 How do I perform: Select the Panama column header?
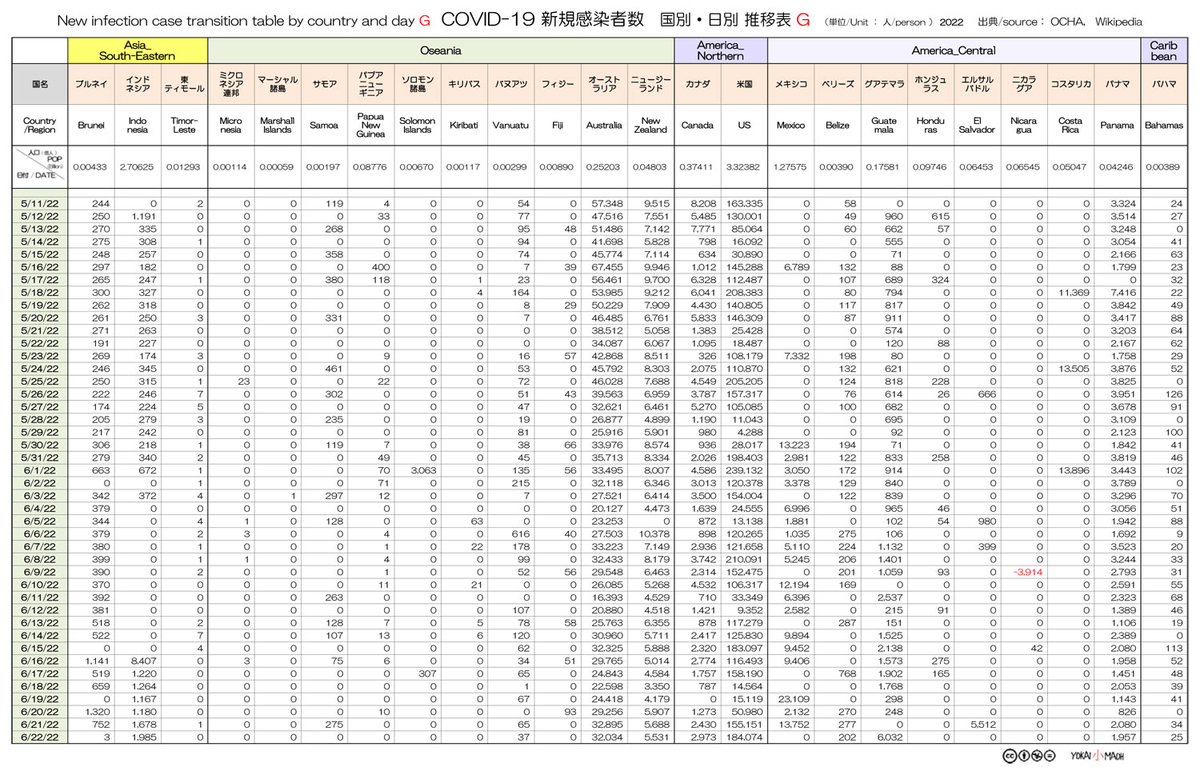pyautogui.click(x=1116, y=126)
